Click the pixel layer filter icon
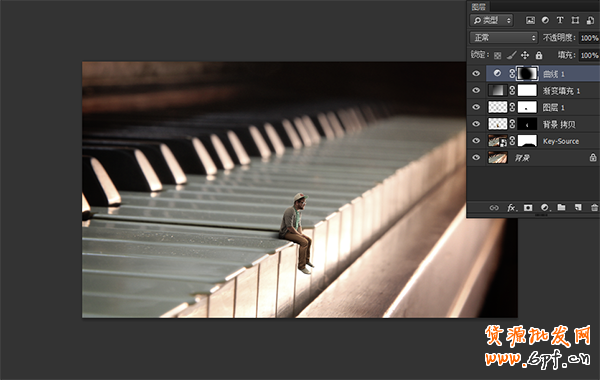 [530, 20]
